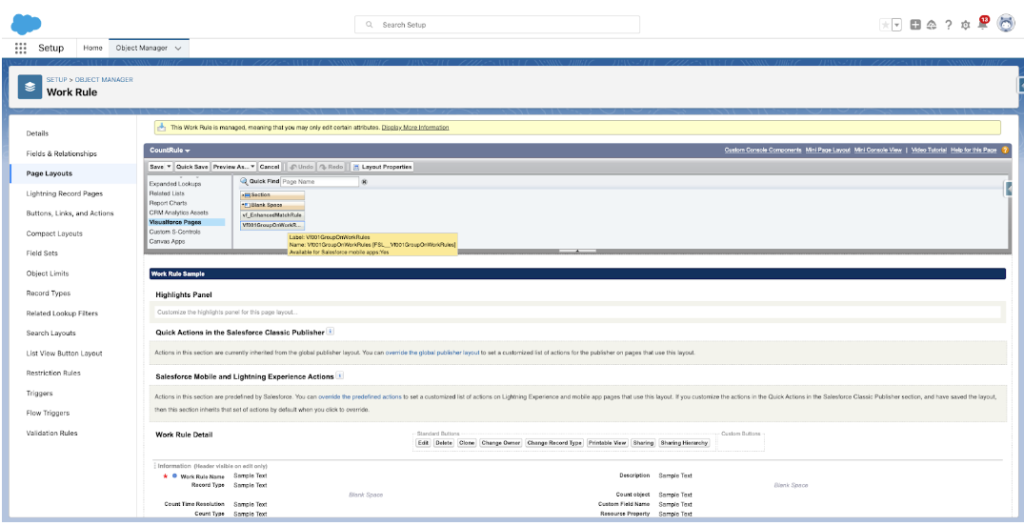Image resolution: width=1024 pixels, height=526 pixels.
Task: Open the Mini Page Layout link
Action: point(828,150)
